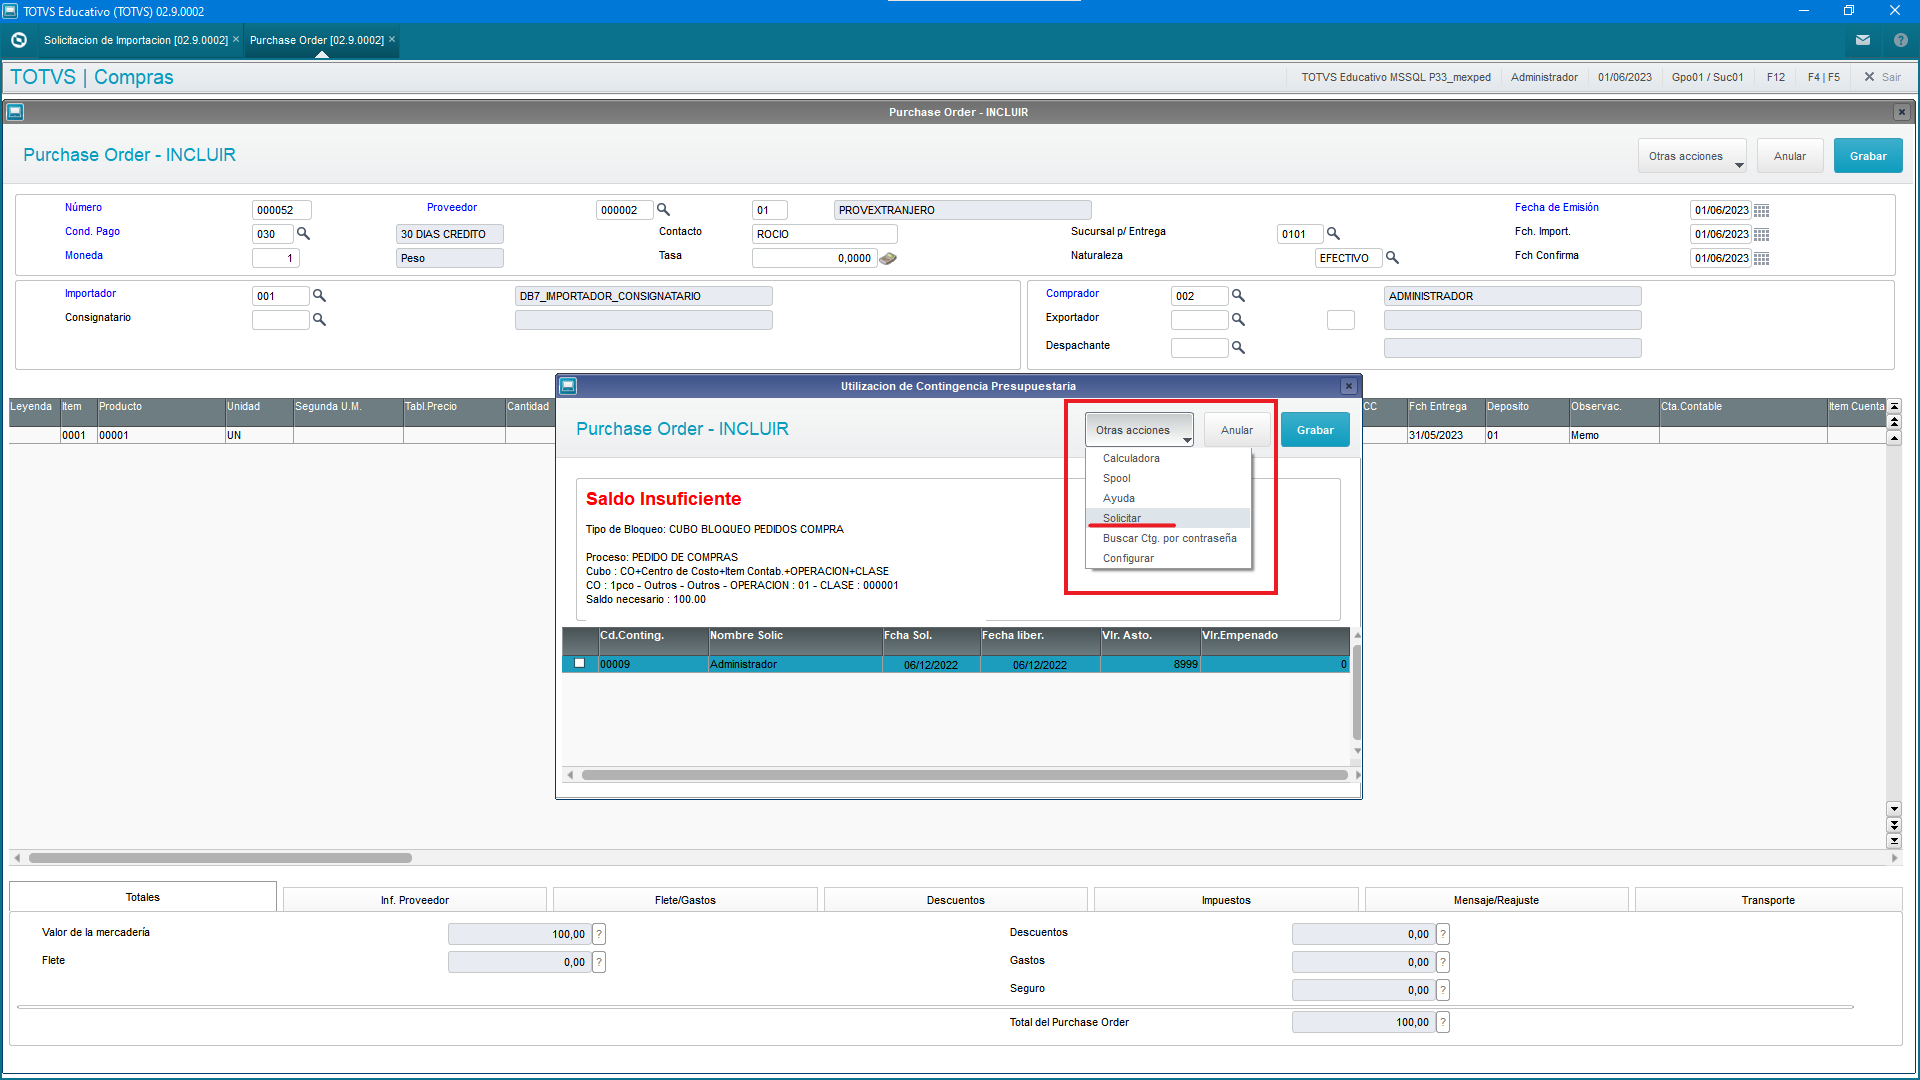
Task: Expand Otras acciones dropdown in main header
Action: tap(1692, 156)
